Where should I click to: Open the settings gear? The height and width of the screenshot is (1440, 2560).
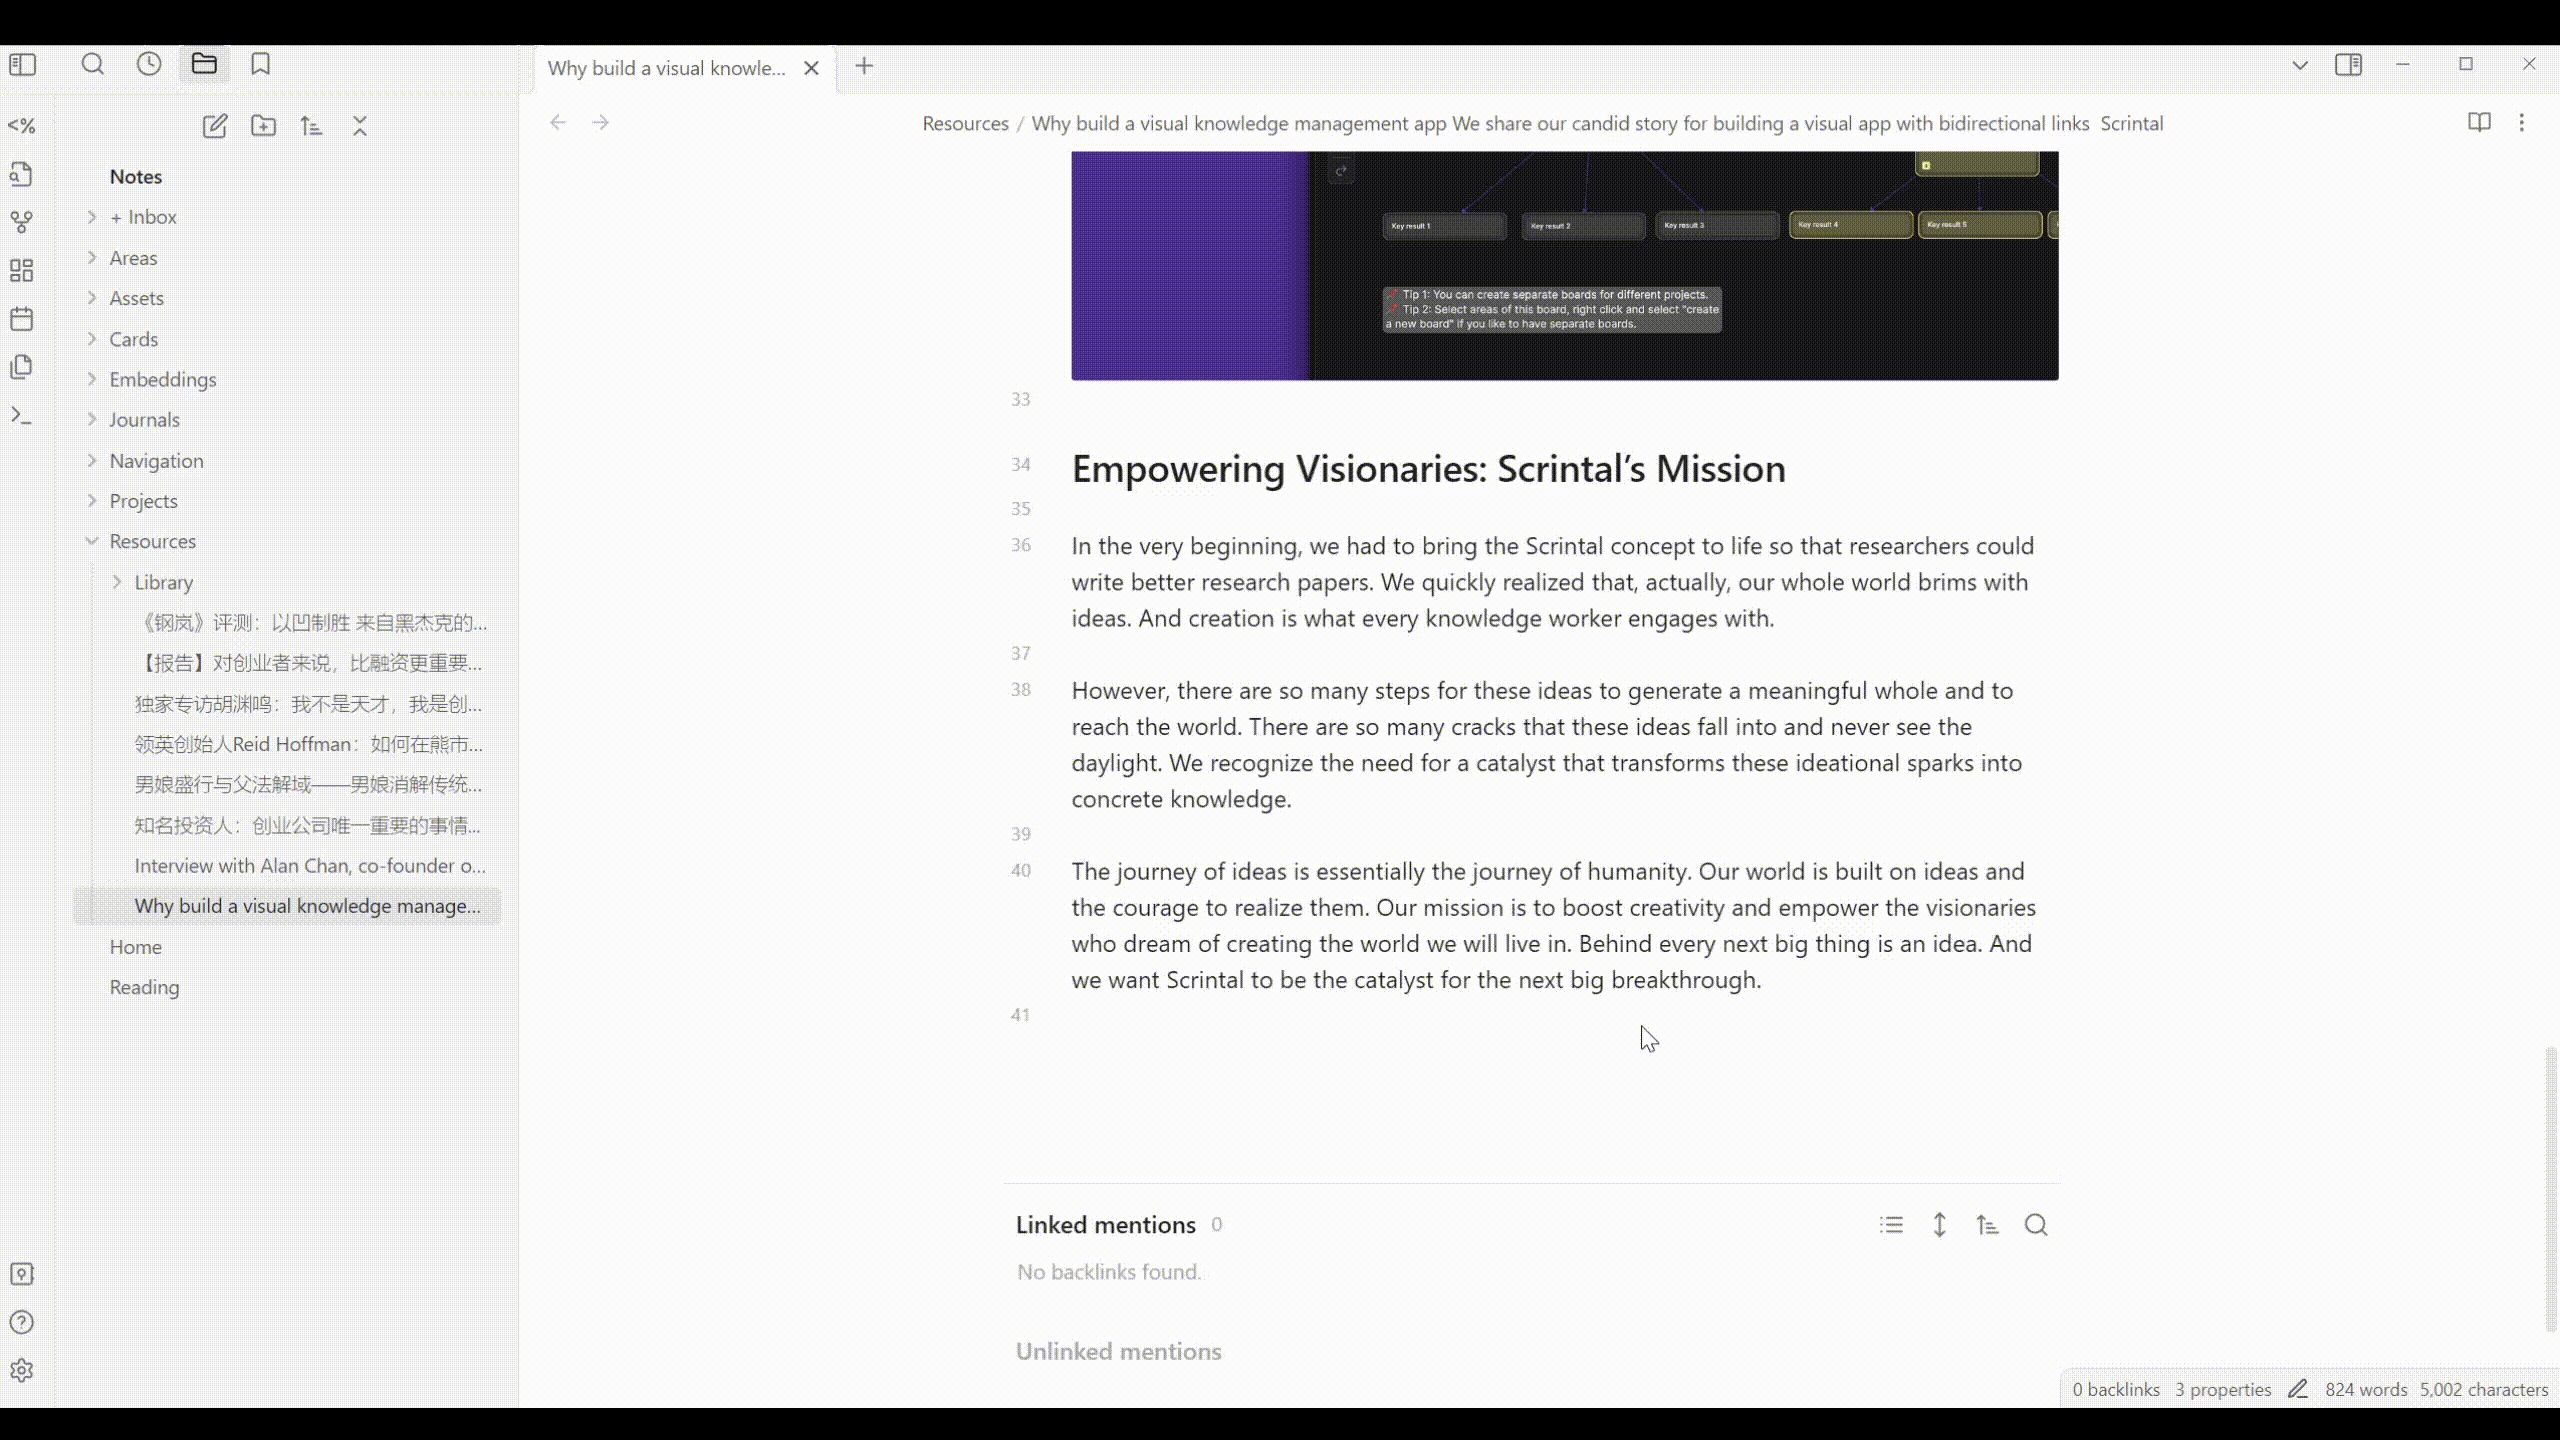(x=22, y=1371)
